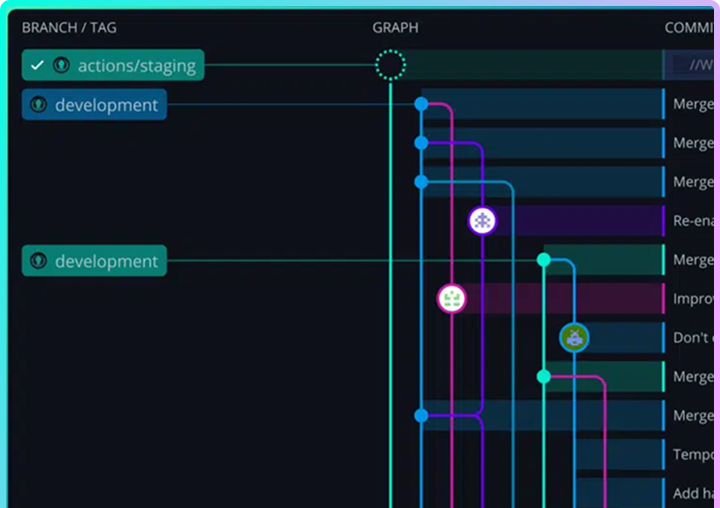The image size is (720, 508).
Task: Select the green robot avatar commit node
Action: tap(574, 337)
